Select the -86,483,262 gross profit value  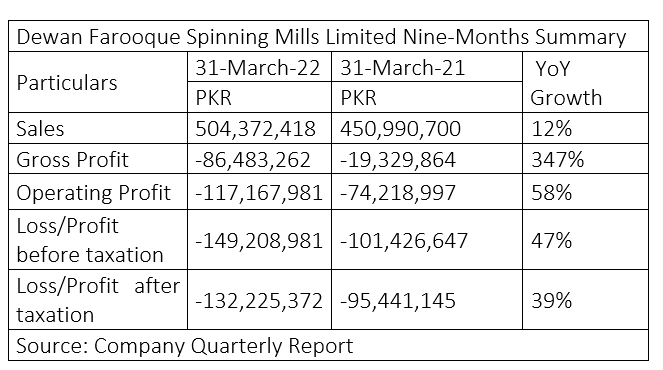[x=260, y=159]
